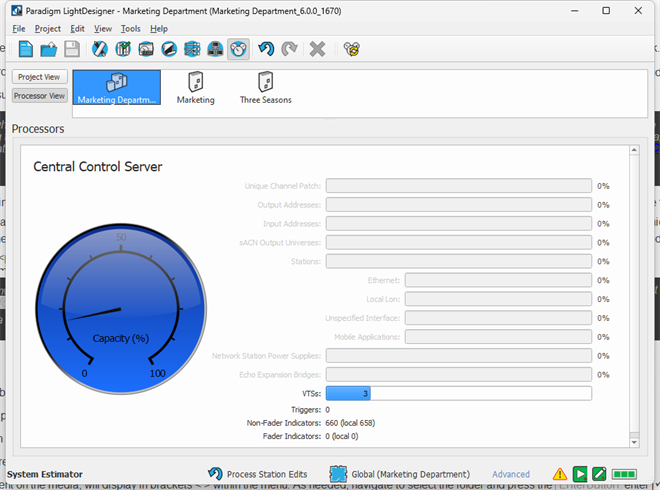Switch to Project View
Viewport: 660px width, 490px height.
tap(39, 77)
